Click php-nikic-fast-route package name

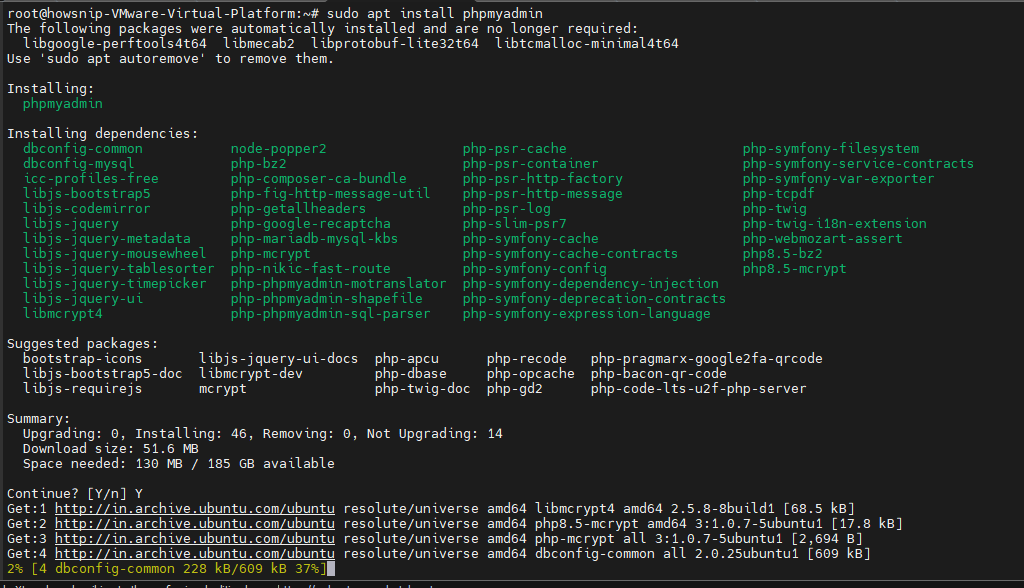point(311,269)
